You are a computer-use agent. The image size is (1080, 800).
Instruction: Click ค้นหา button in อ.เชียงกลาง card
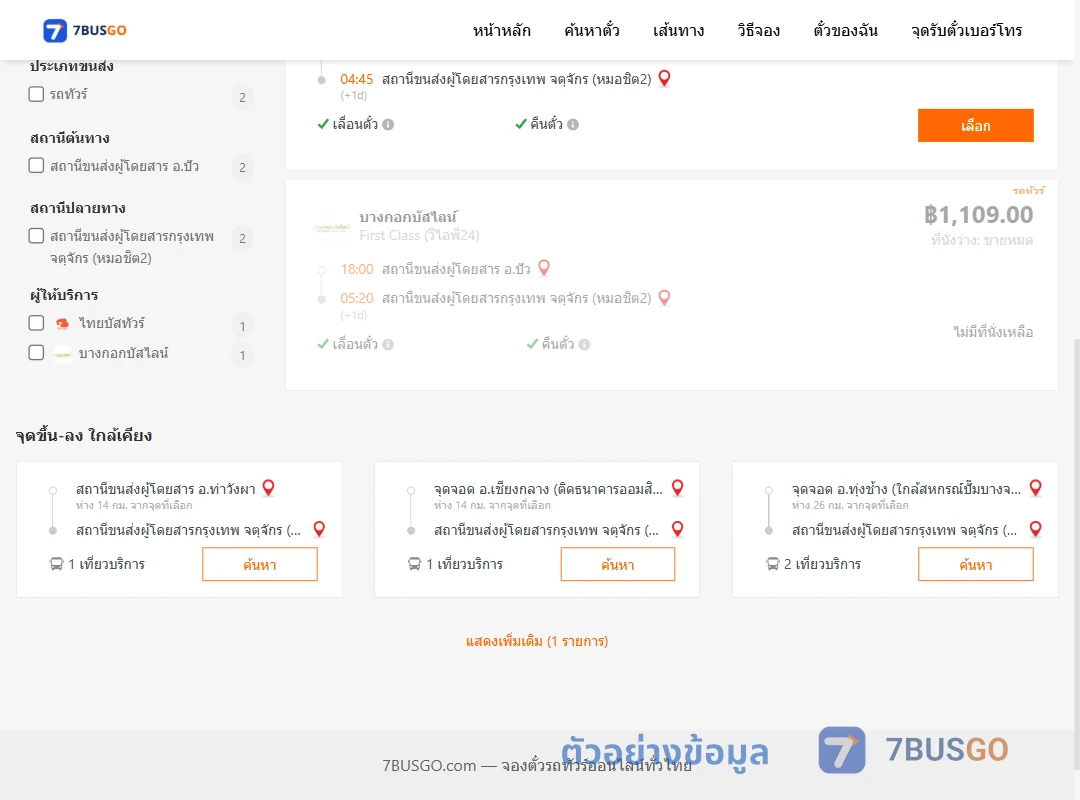coord(618,564)
